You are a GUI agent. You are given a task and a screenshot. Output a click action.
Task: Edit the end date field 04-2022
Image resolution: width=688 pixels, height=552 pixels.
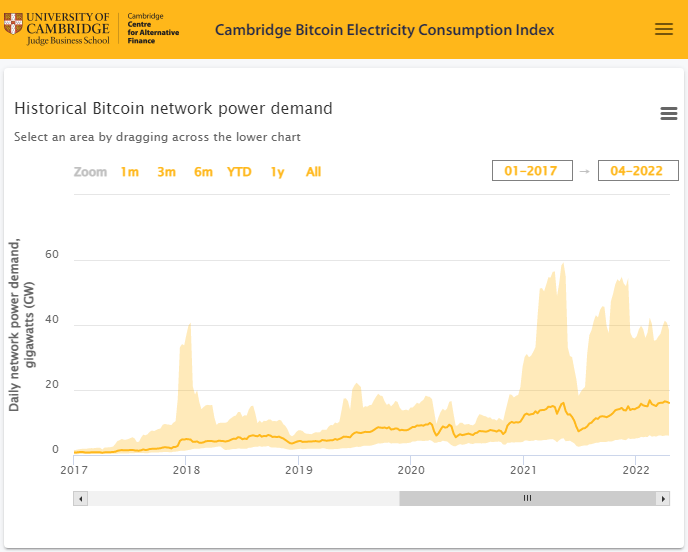click(x=638, y=171)
